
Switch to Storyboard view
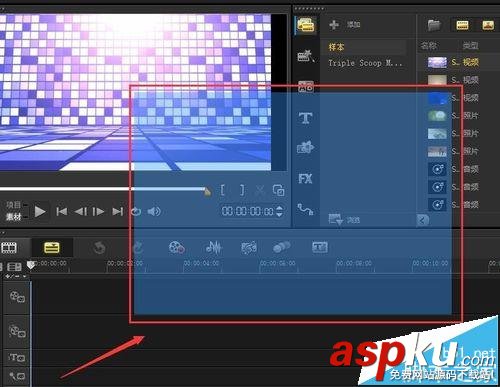click(x=9, y=248)
